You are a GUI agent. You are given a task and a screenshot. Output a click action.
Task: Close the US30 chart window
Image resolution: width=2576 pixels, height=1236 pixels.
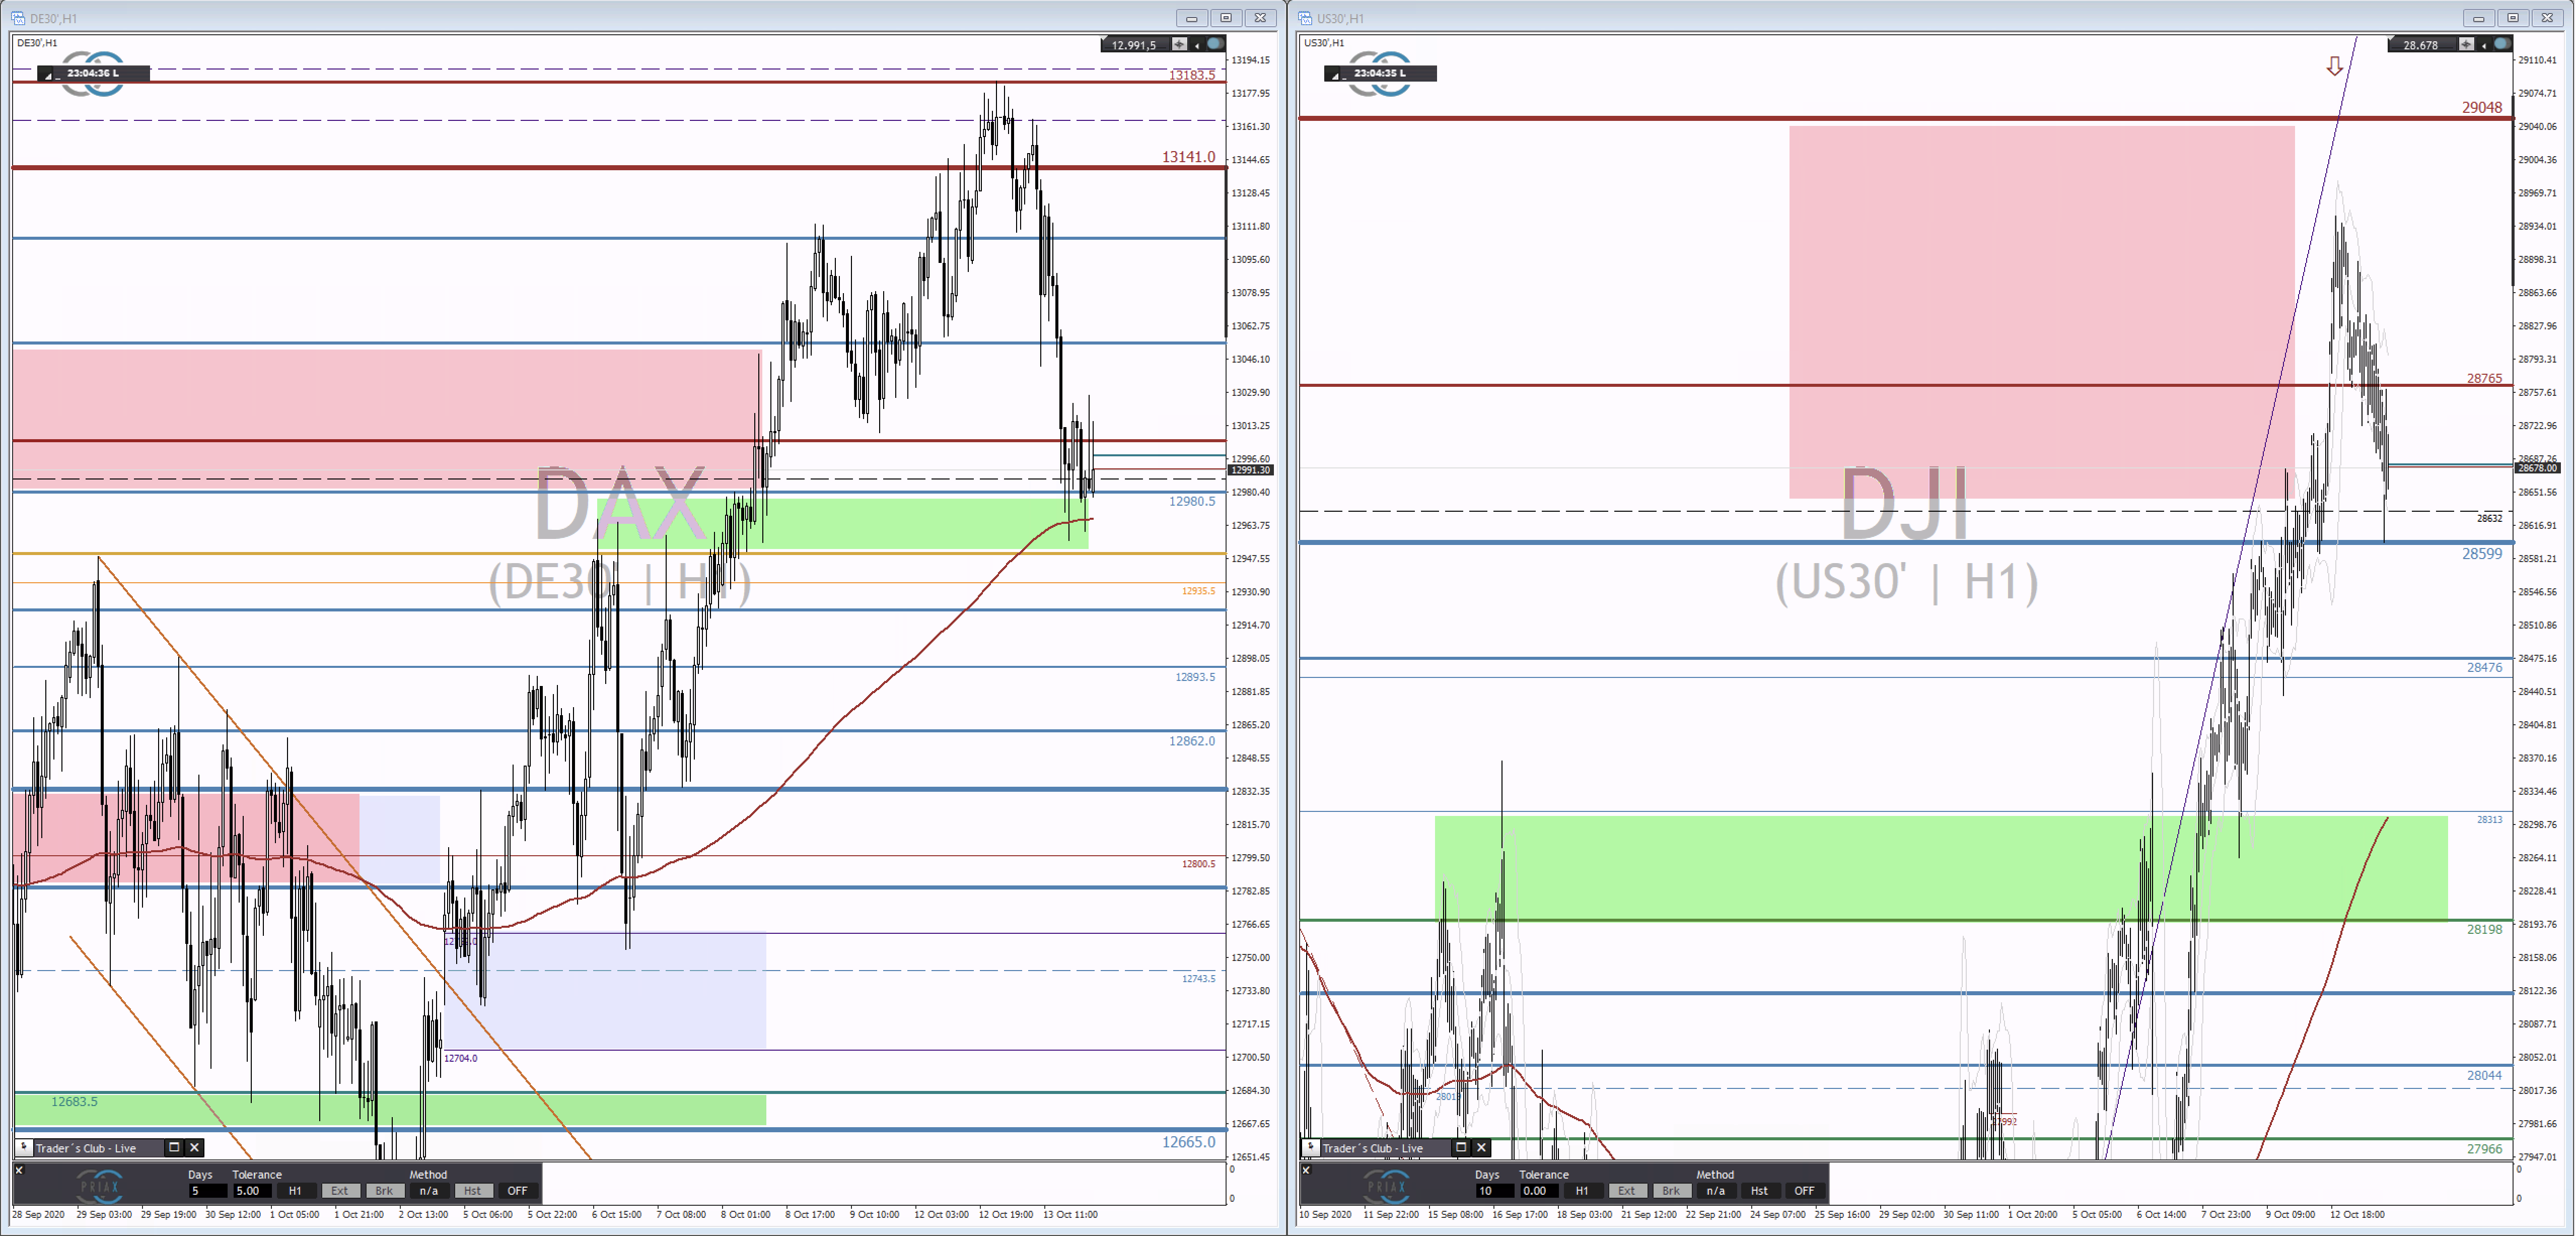[x=2548, y=18]
